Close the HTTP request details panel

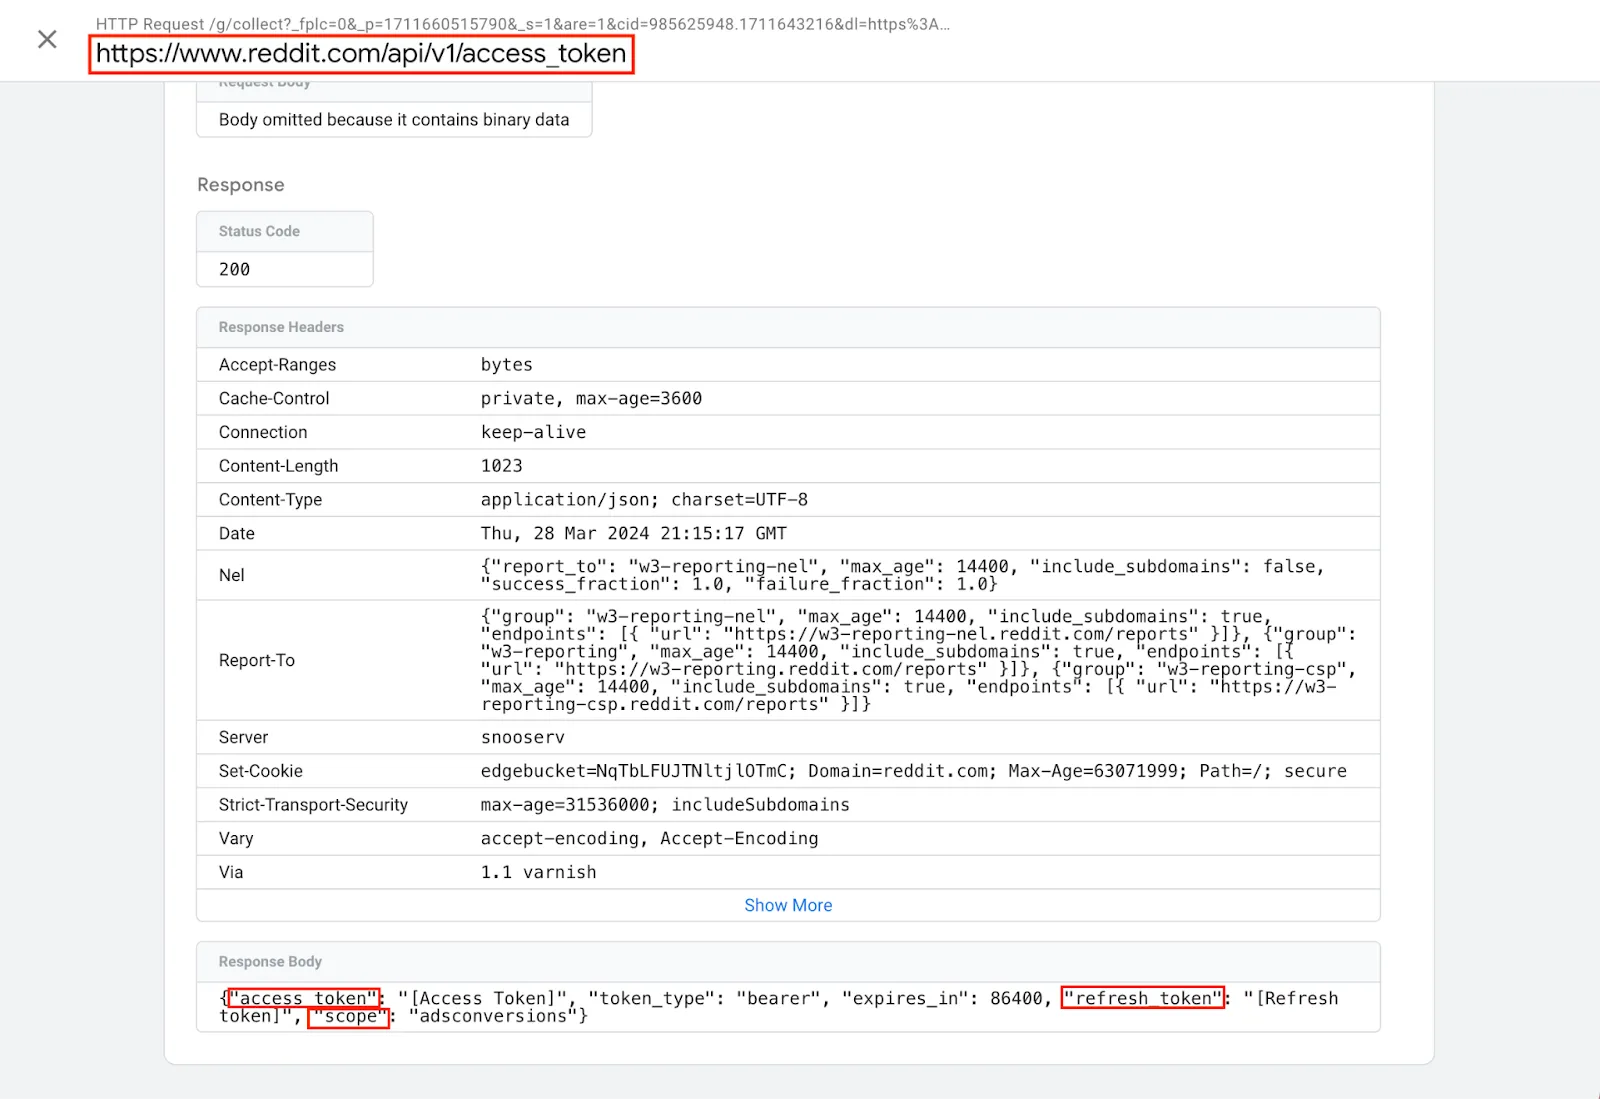click(47, 39)
